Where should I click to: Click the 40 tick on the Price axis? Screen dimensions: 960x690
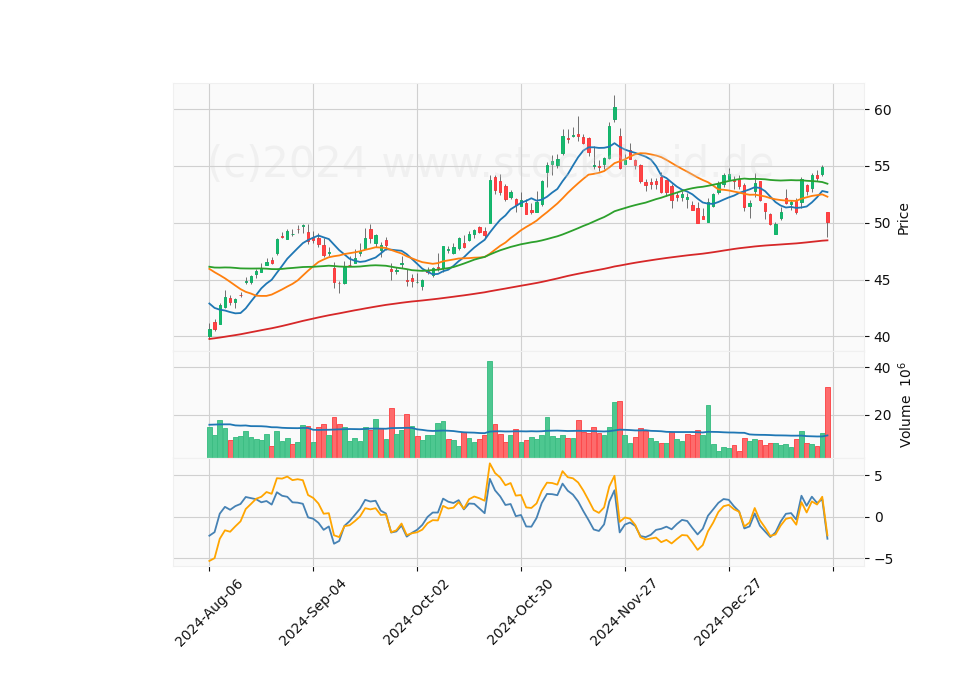coord(882,337)
